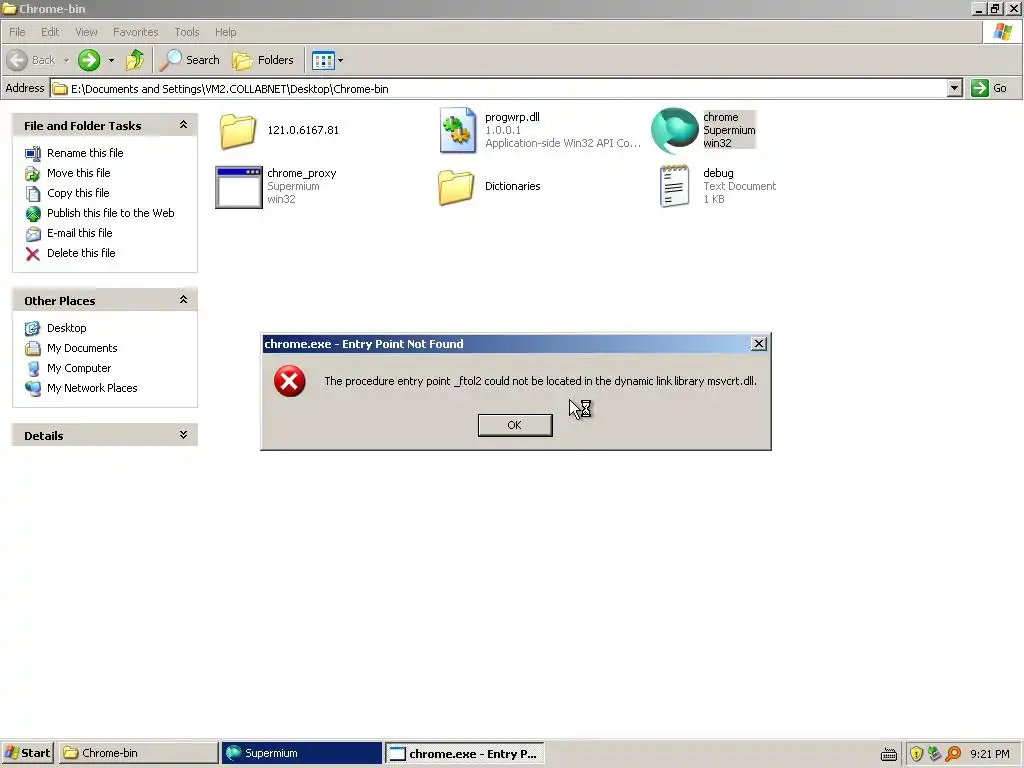
Task: Open the Views dropdown arrow
Action: coord(340,61)
